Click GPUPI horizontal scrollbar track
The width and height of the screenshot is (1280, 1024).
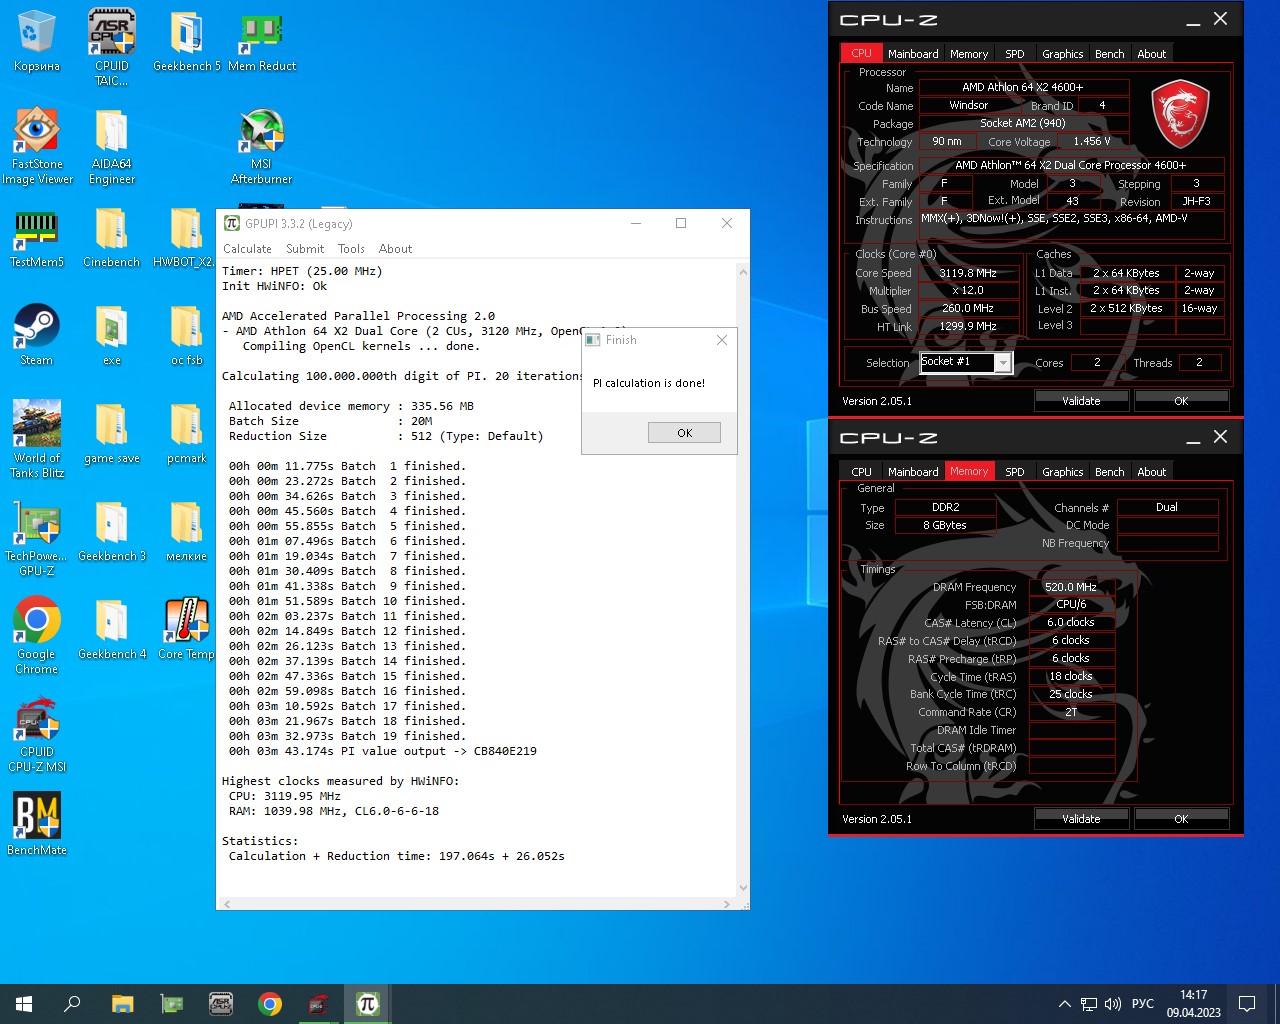coord(476,903)
